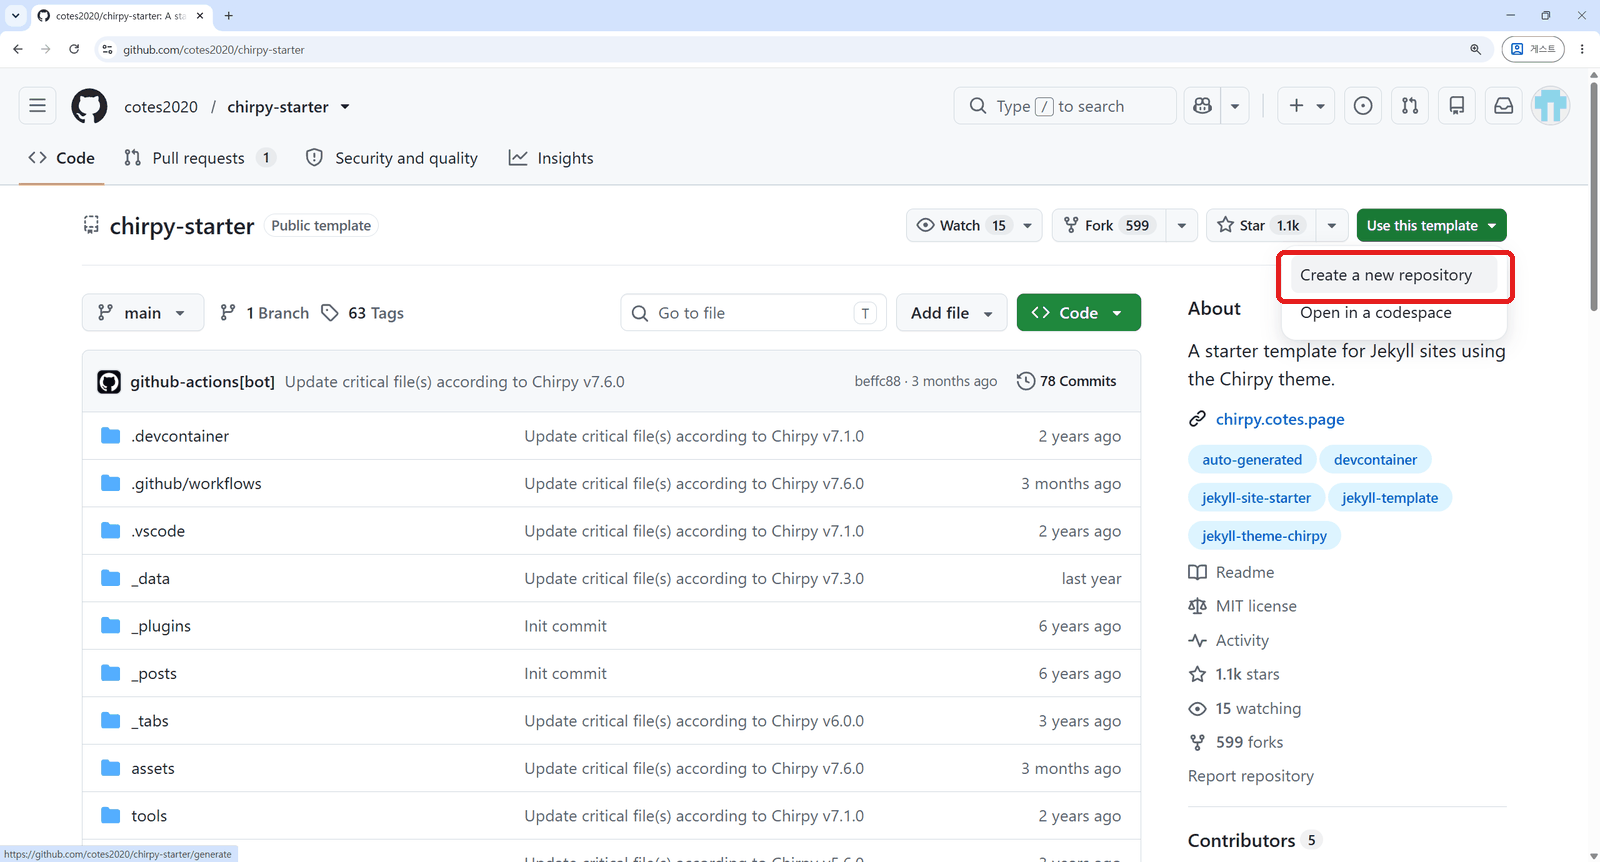This screenshot has width=1600, height=862.
Task: Open the 1 Branch link
Action: pyautogui.click(x=264, y=313)
